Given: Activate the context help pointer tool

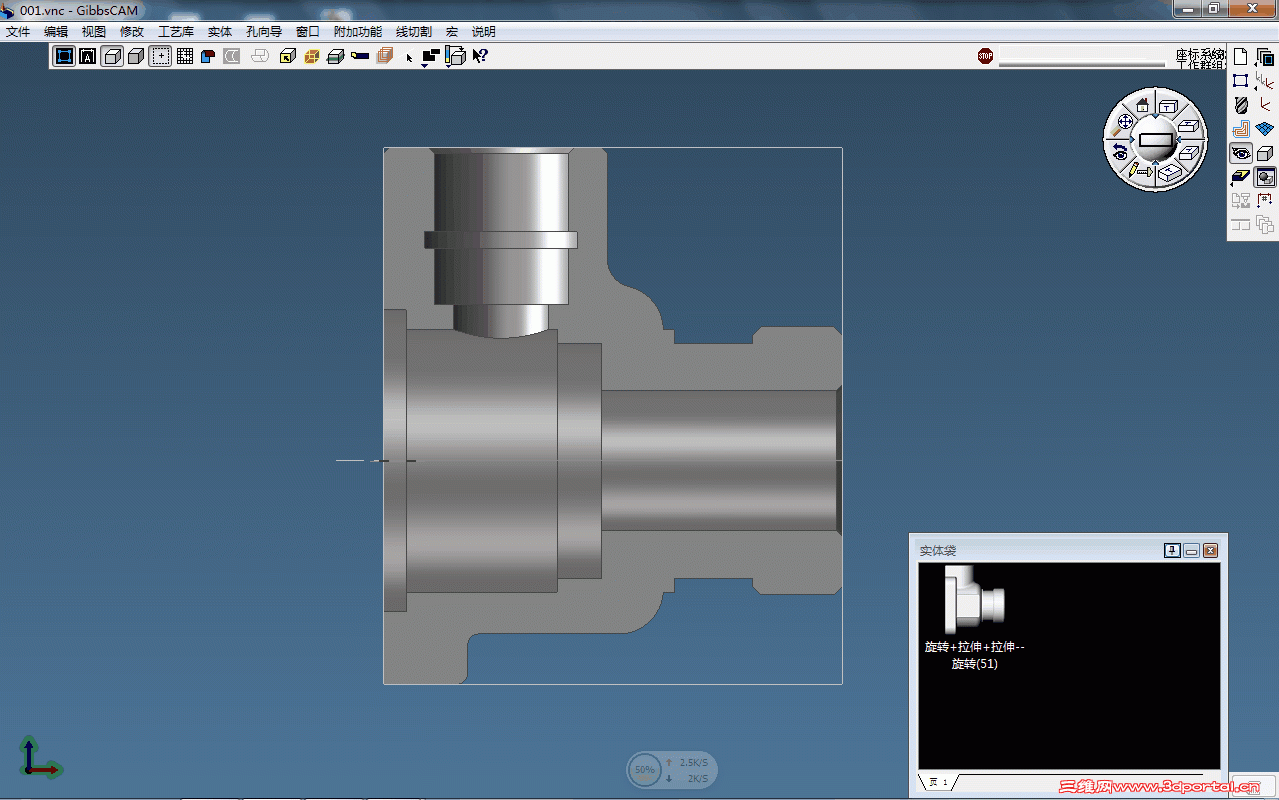Looking at the screenshot, I should point(480,56).
